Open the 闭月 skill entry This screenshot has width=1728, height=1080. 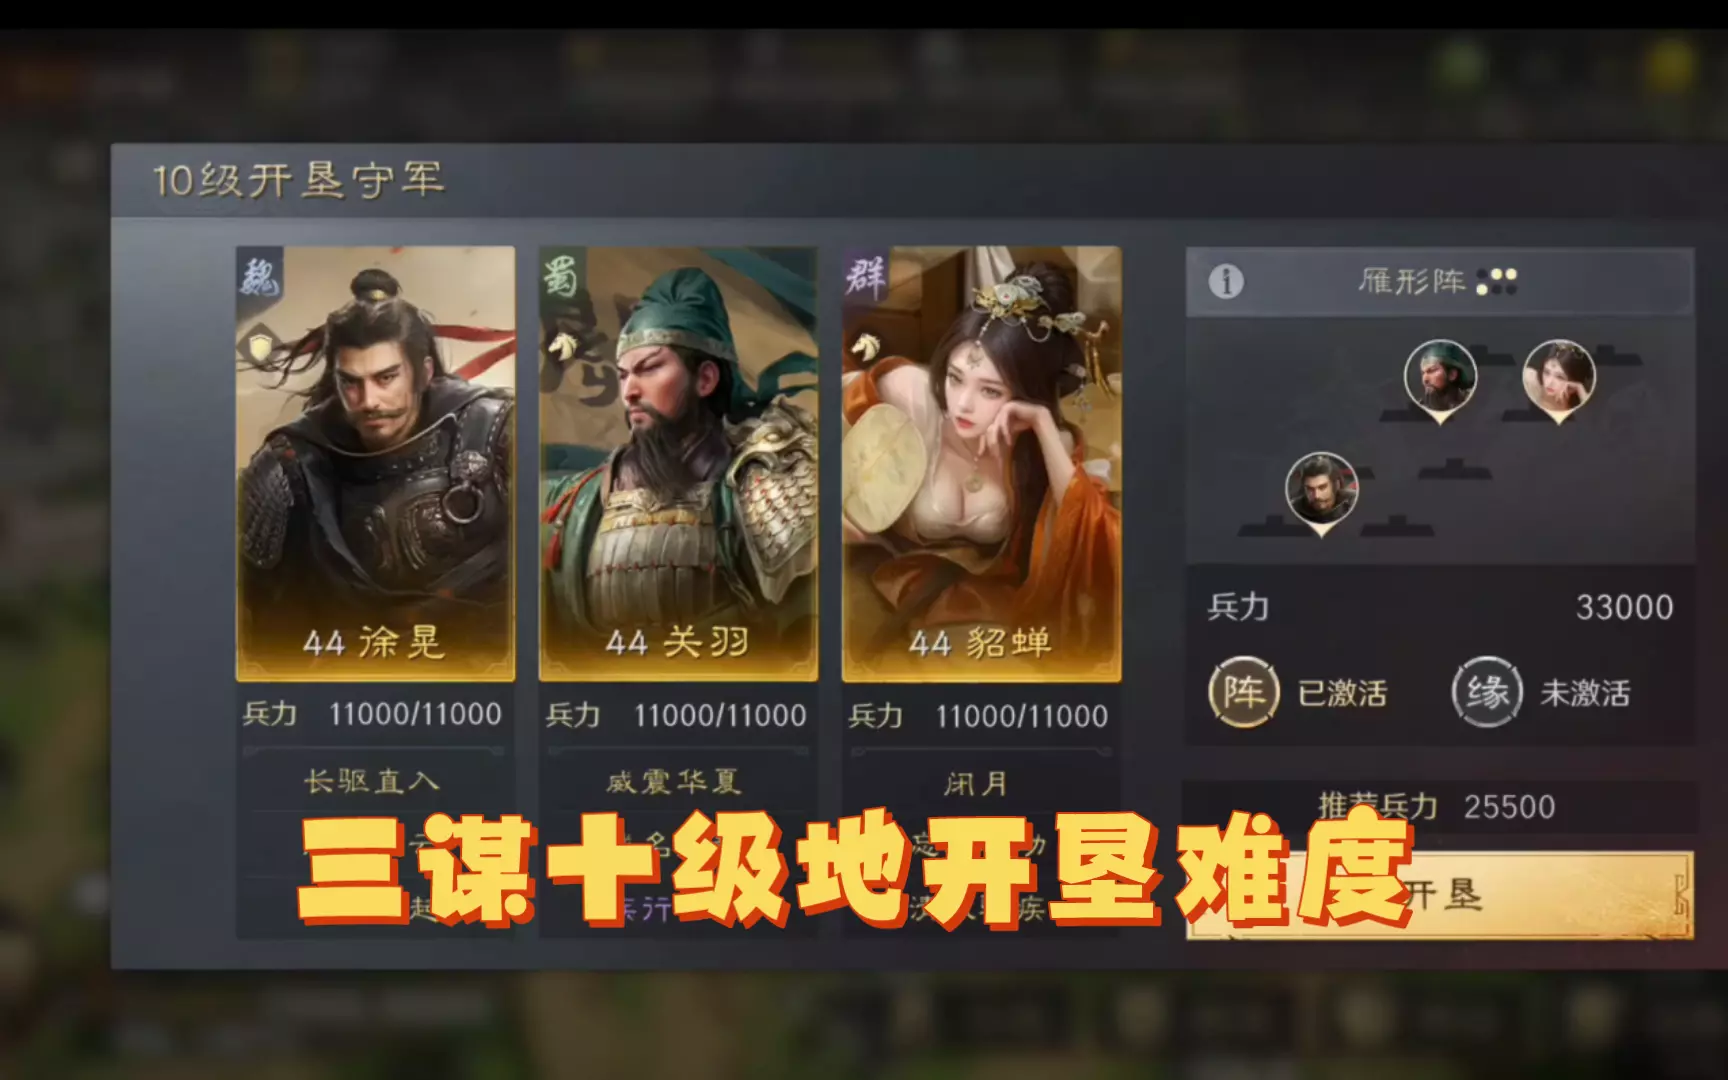coord(977,783)
